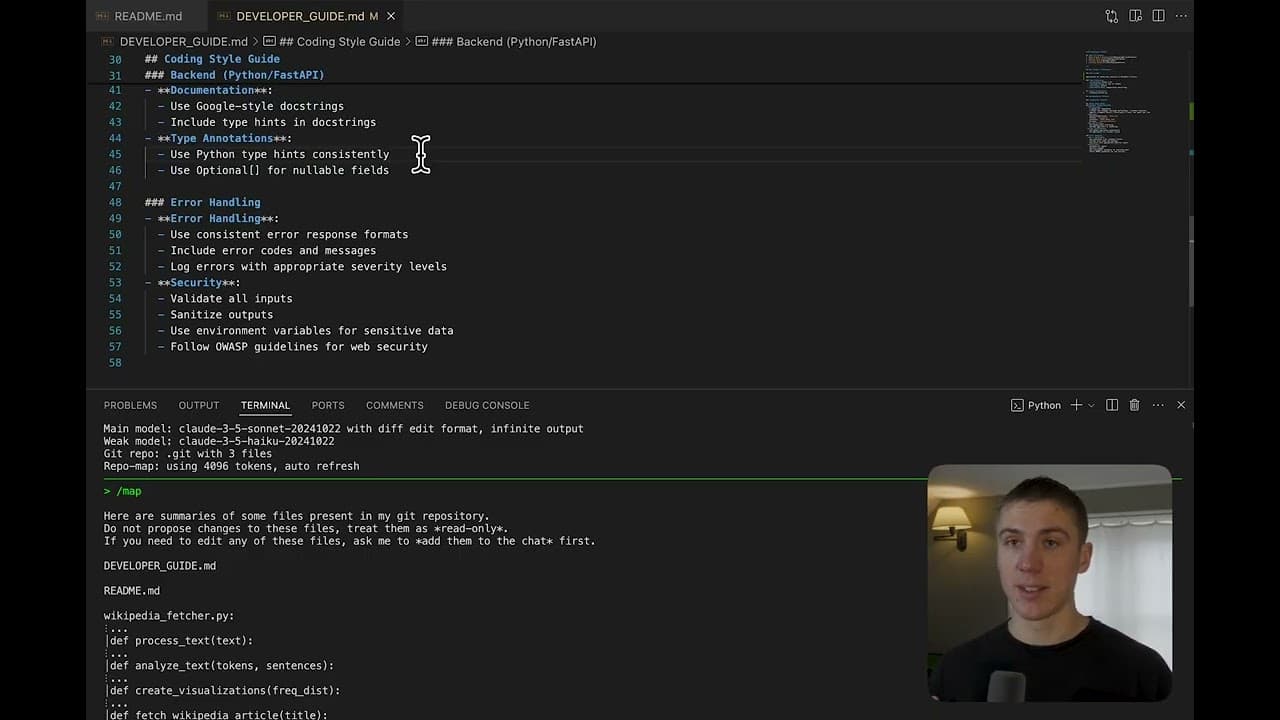Viewport: 1280px width, 720px height.
Task: Open more terminal actions menu
Action: click(1158, 405)
